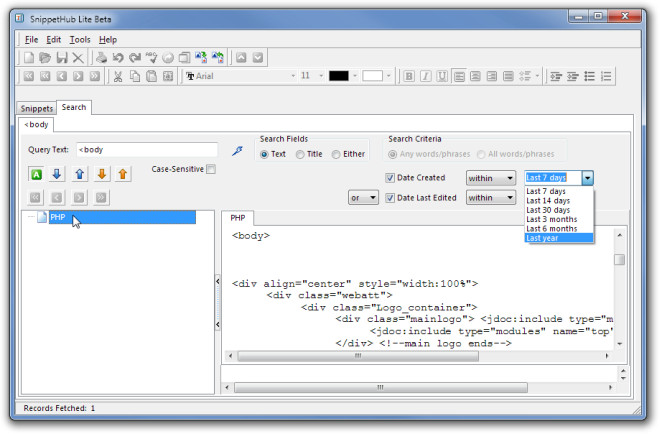Switch to the Snippets tab
The height and width of the screenshot is (434, 660).
pyautogui.click(x=37, y=109)
